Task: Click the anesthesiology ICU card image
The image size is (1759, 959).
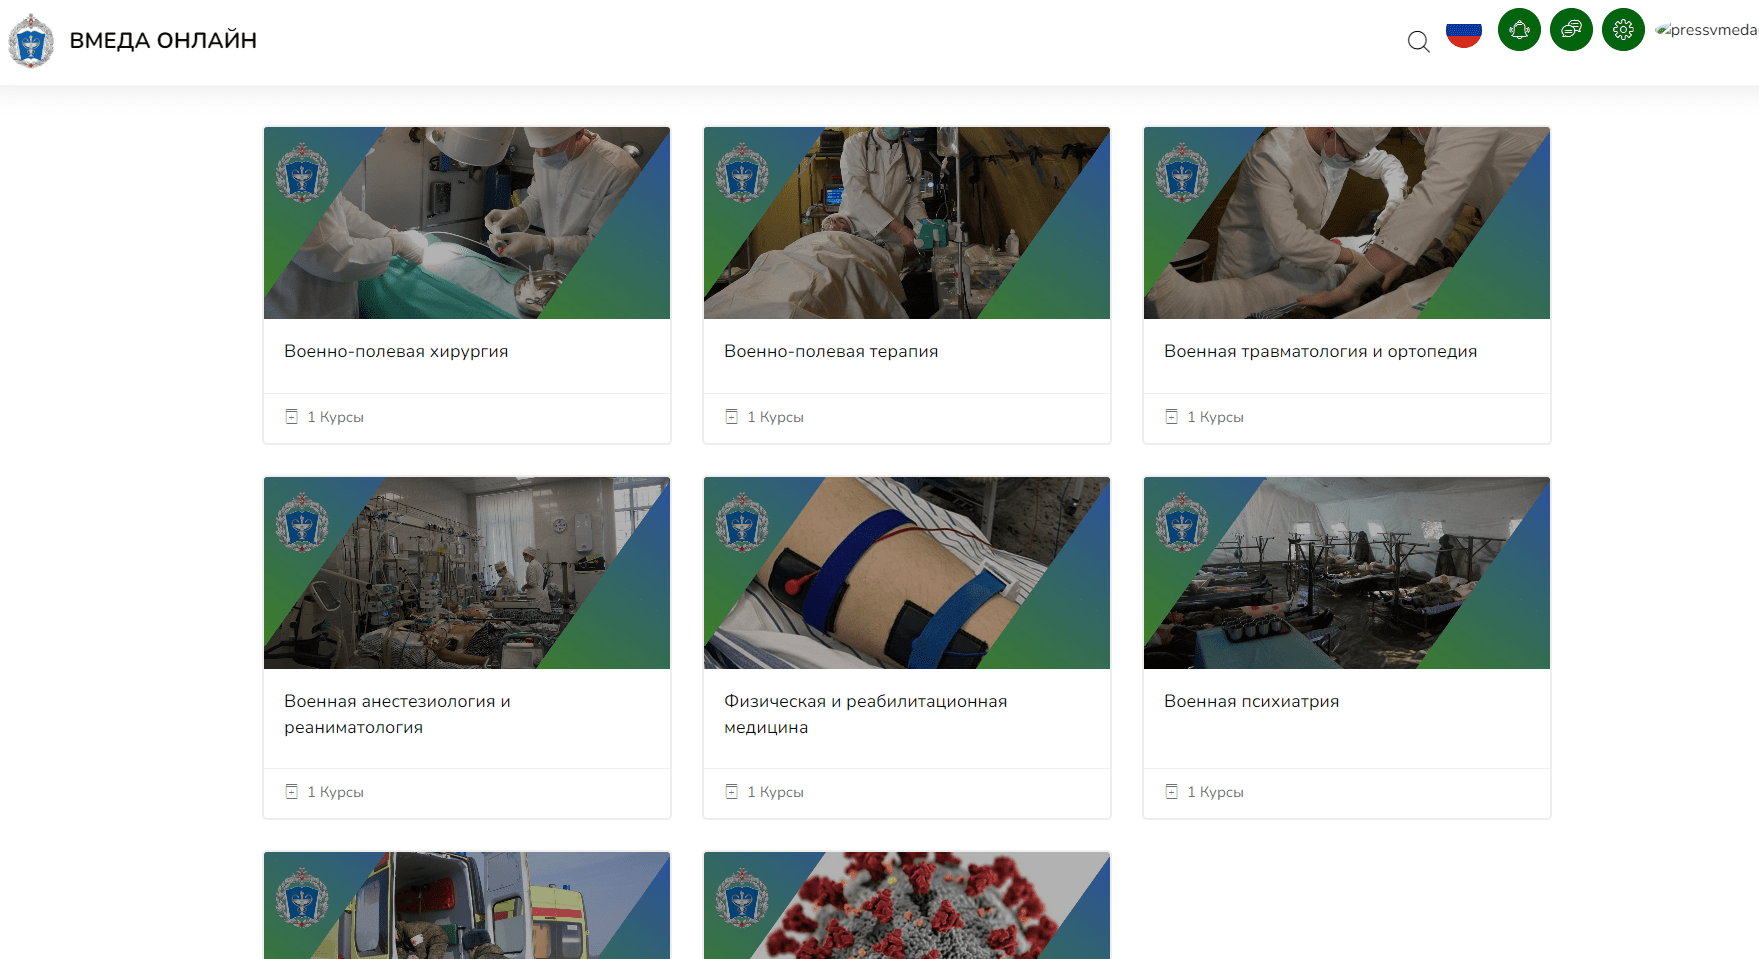Action: [x=467, y=573]
